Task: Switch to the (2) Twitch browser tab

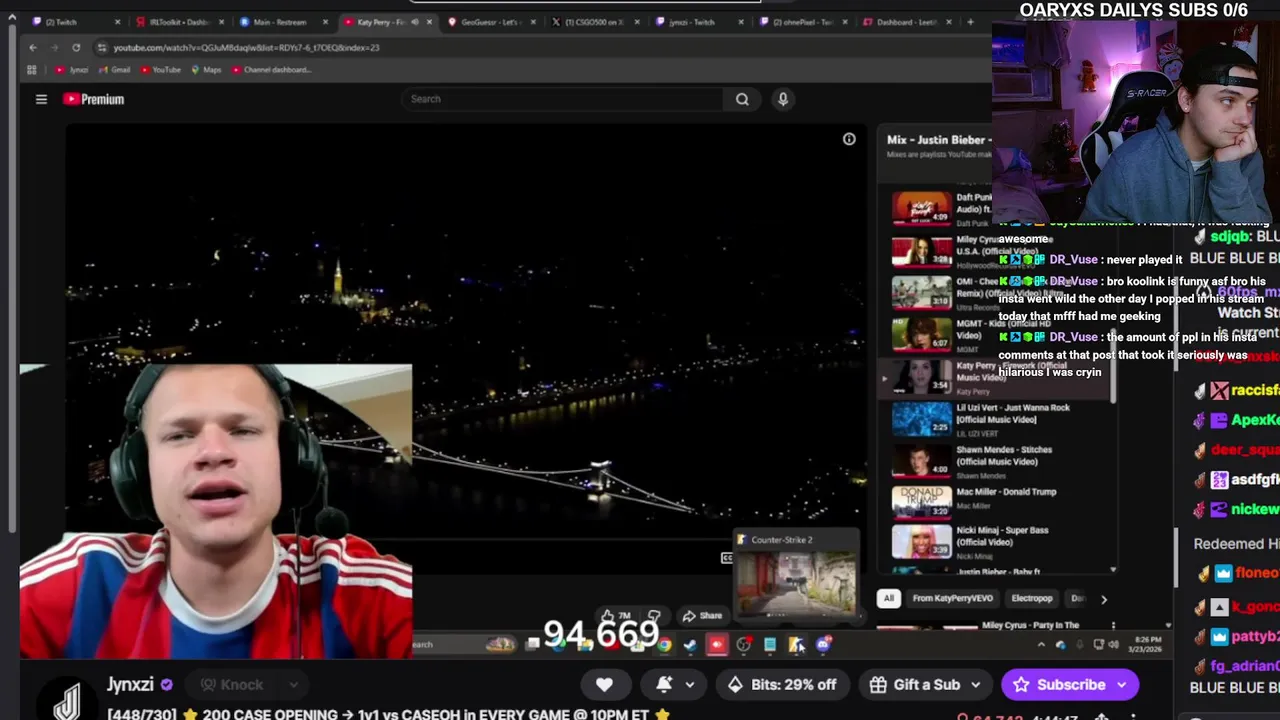Action: click(75, 22)
